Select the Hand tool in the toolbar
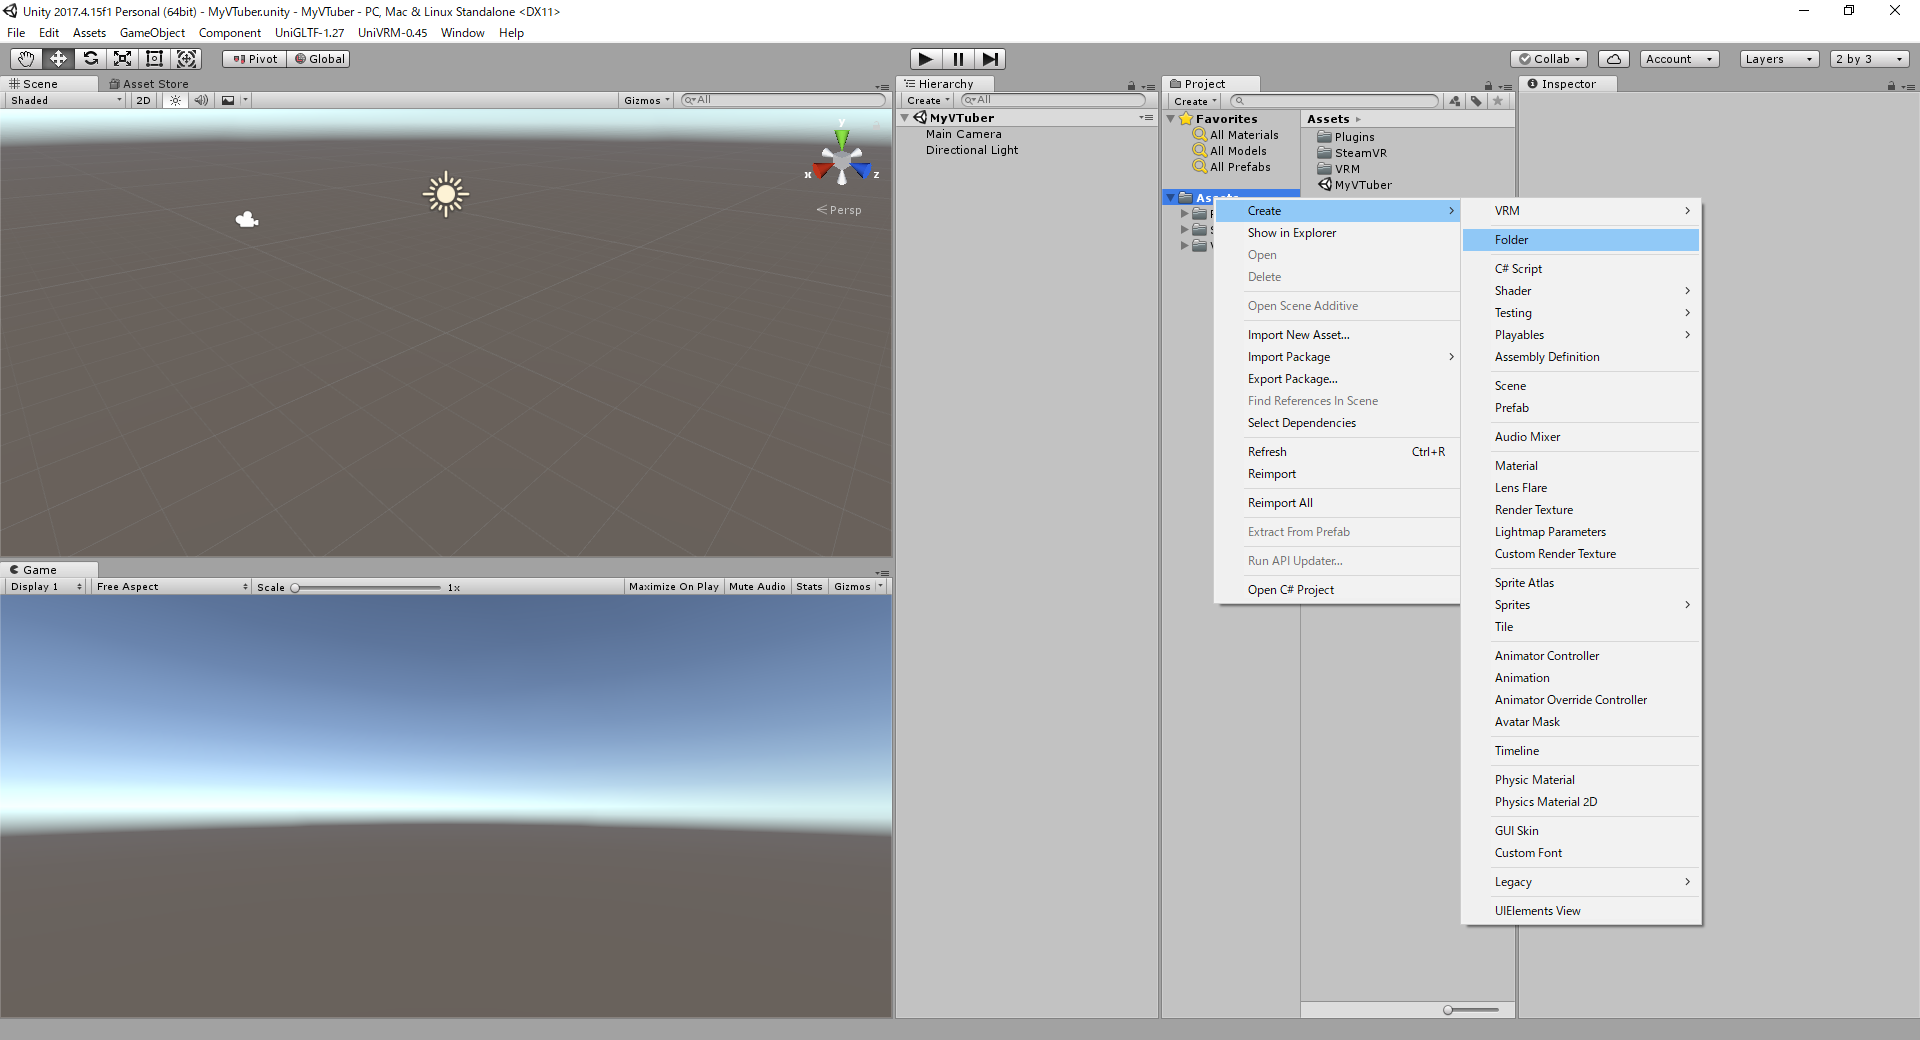This screenshot has height=1040, width=1920. point(25,59)
